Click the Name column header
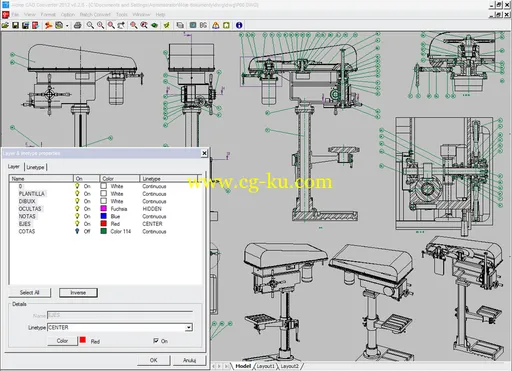The width and height of the screenshot is (512, 371). point(41,178)
